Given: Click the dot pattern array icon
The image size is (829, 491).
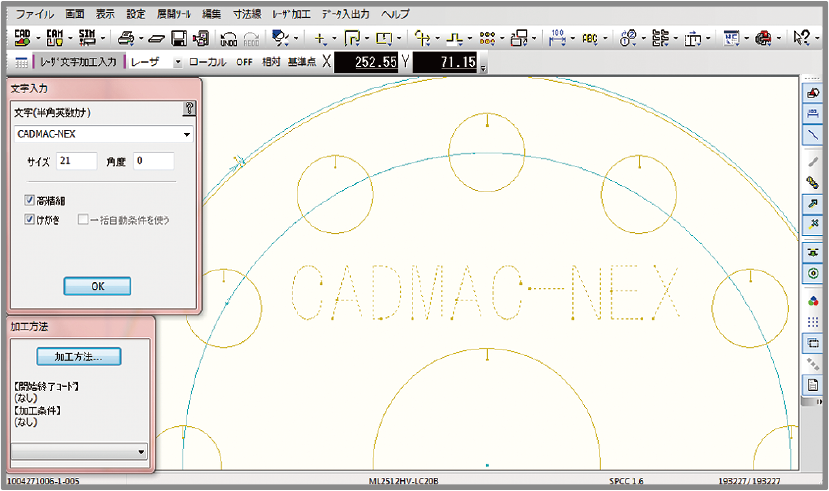Looking at the screenshot, I should [487, 38].
